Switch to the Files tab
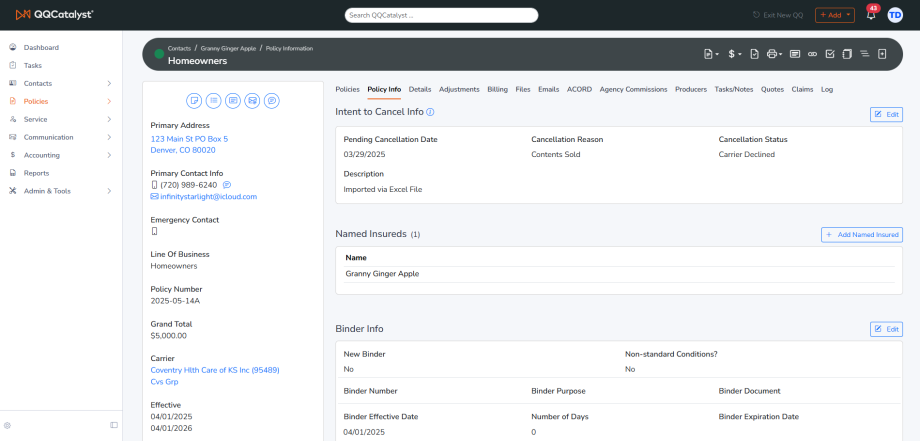Viewport: 920px width, 441px height. click(x=523, y=89)
